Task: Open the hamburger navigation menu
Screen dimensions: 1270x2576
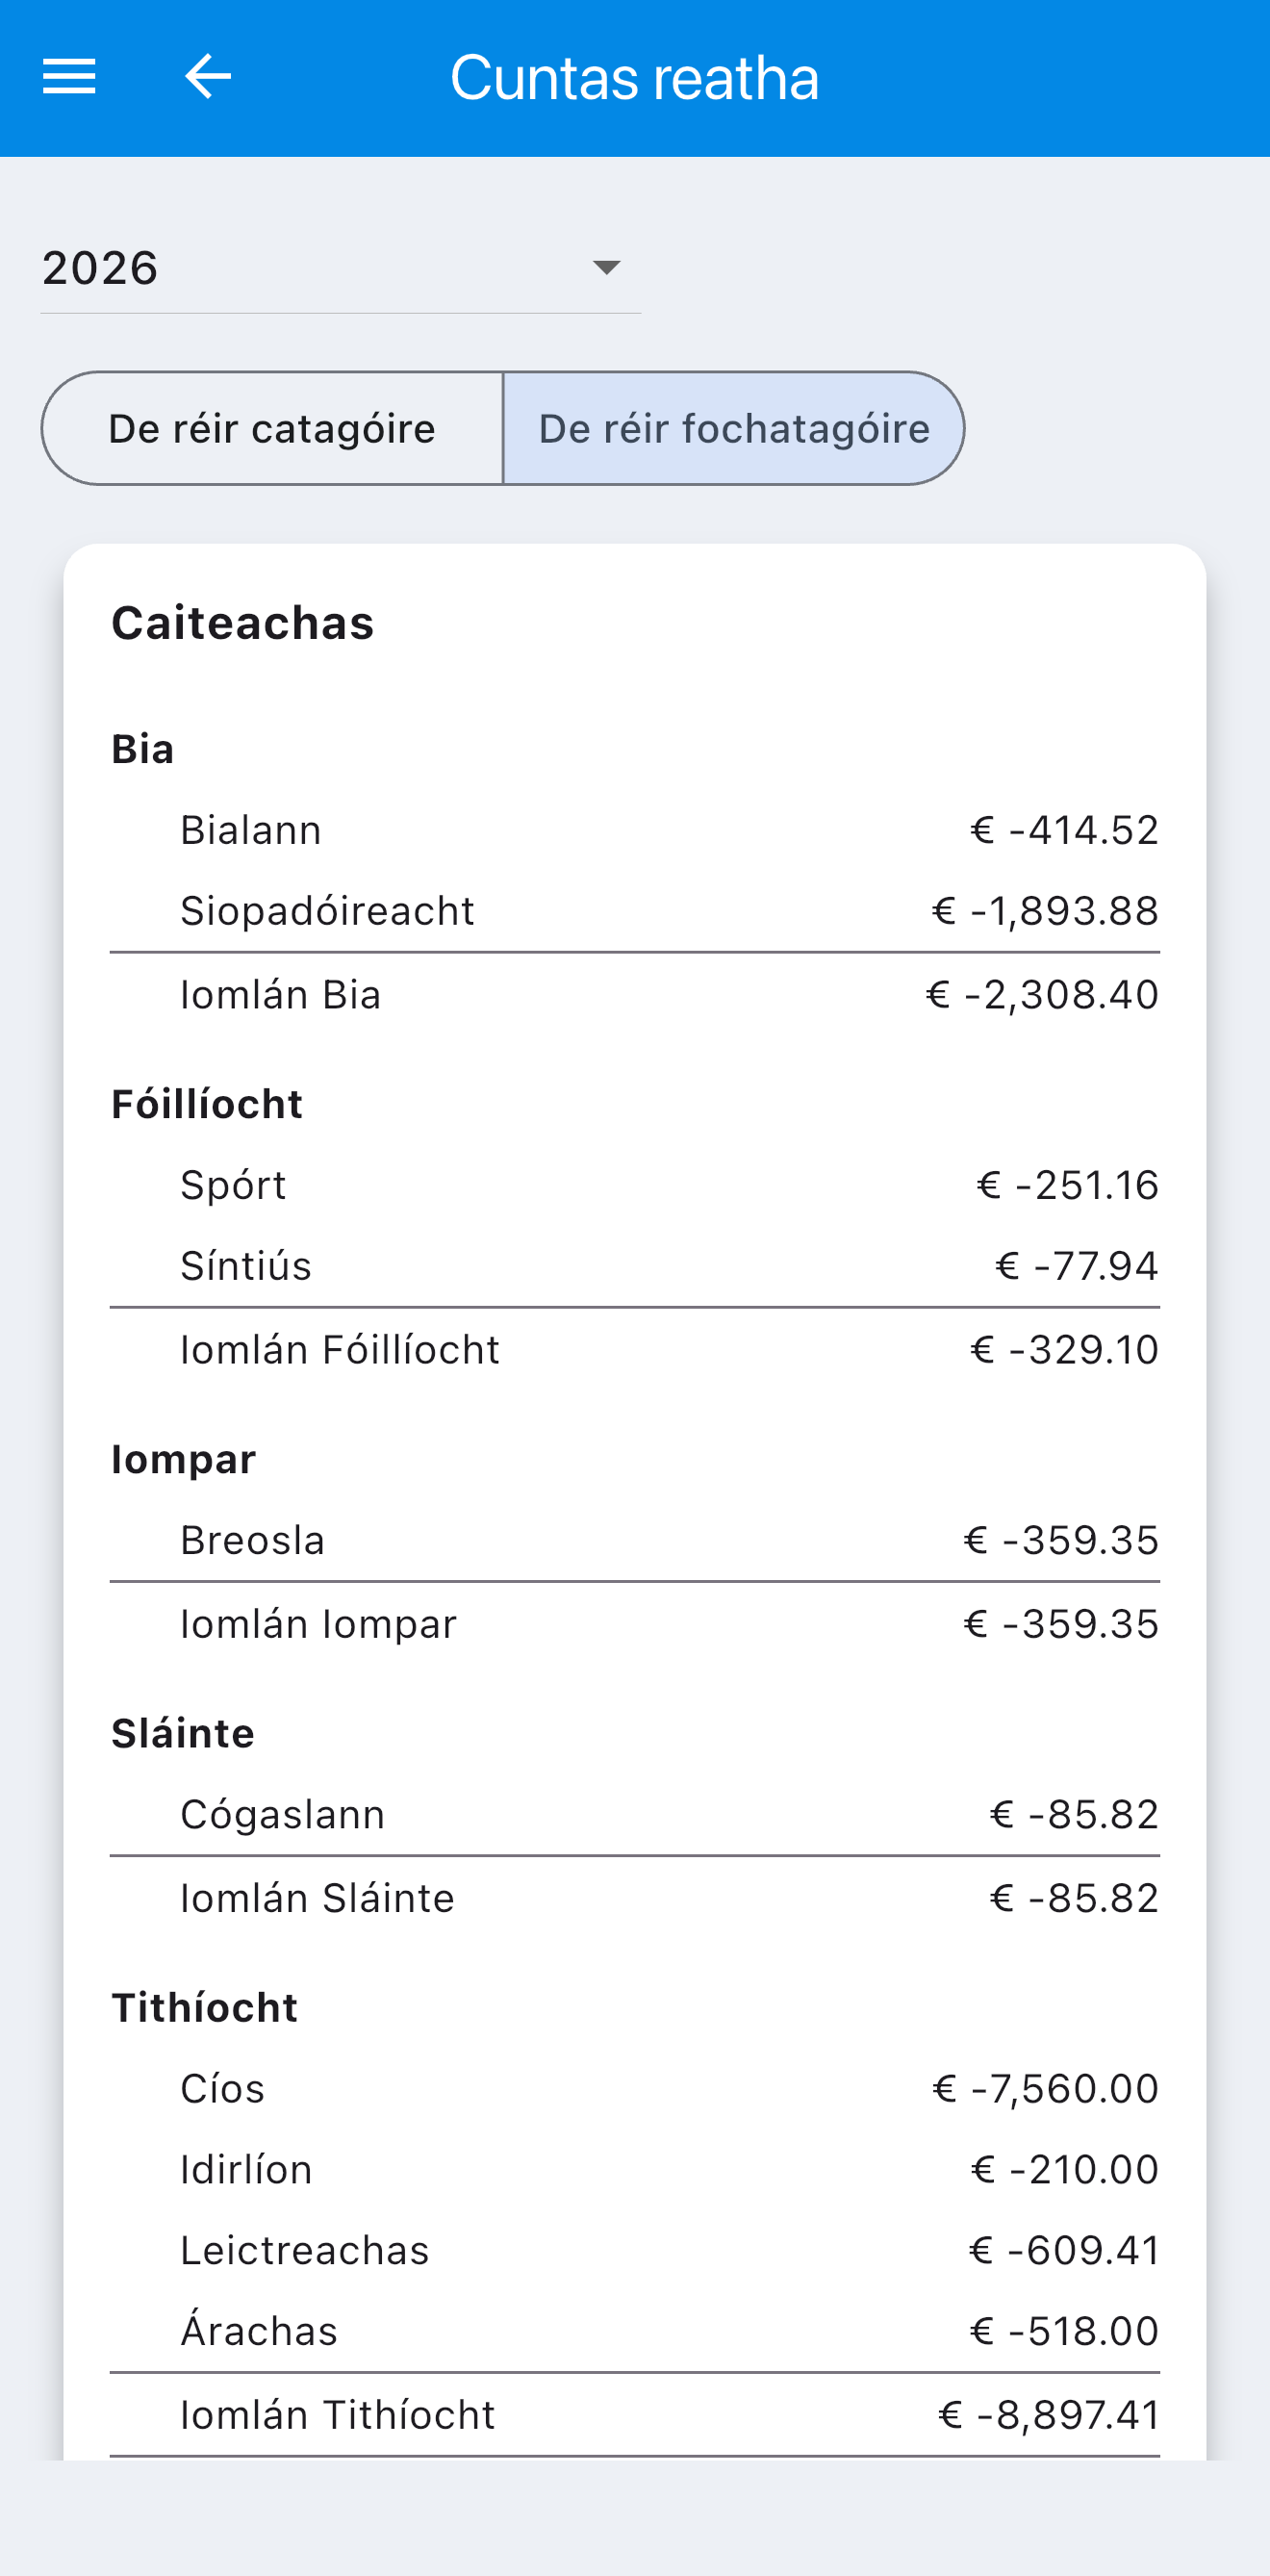Action: tap(69, 76)
